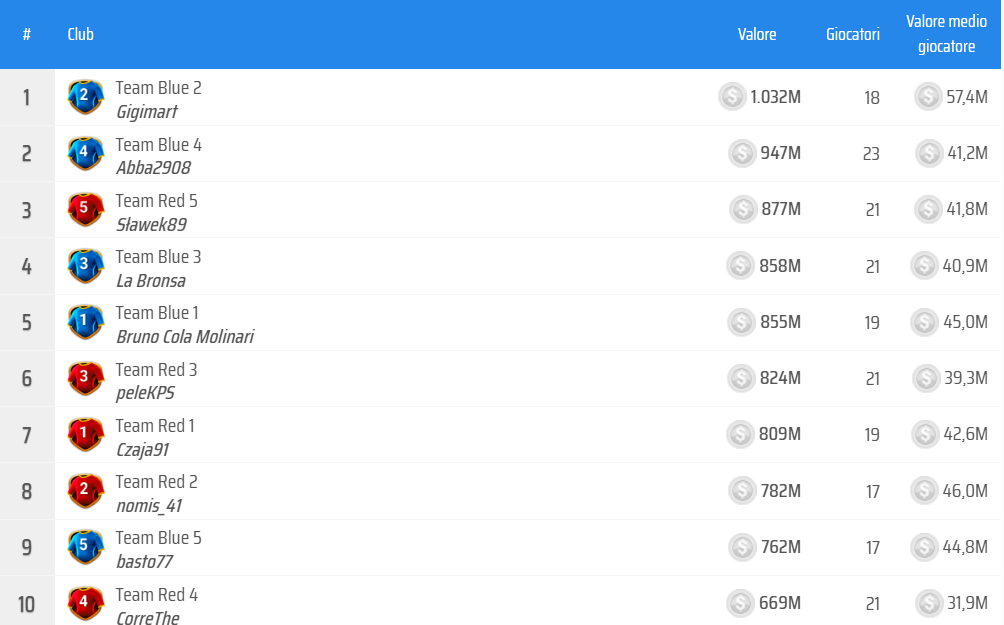Select the Team Blue 2 club crest
This screenshot has height=625, width=1004.
85,97
